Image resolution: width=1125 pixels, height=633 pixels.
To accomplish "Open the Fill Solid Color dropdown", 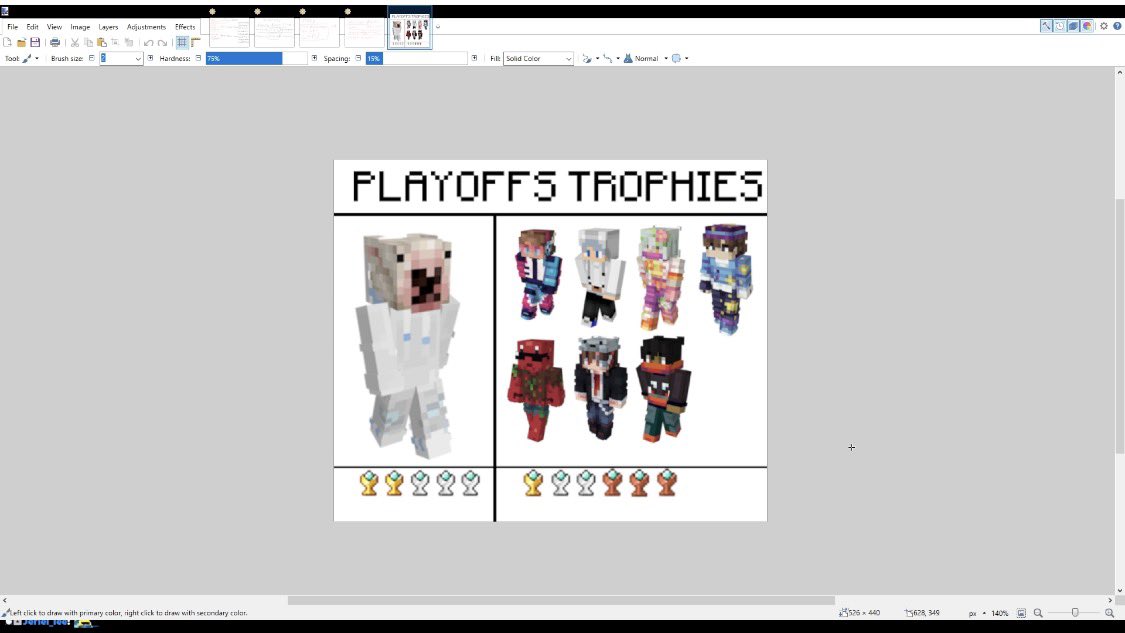I will pyautogui.click(x=538, y=58).
